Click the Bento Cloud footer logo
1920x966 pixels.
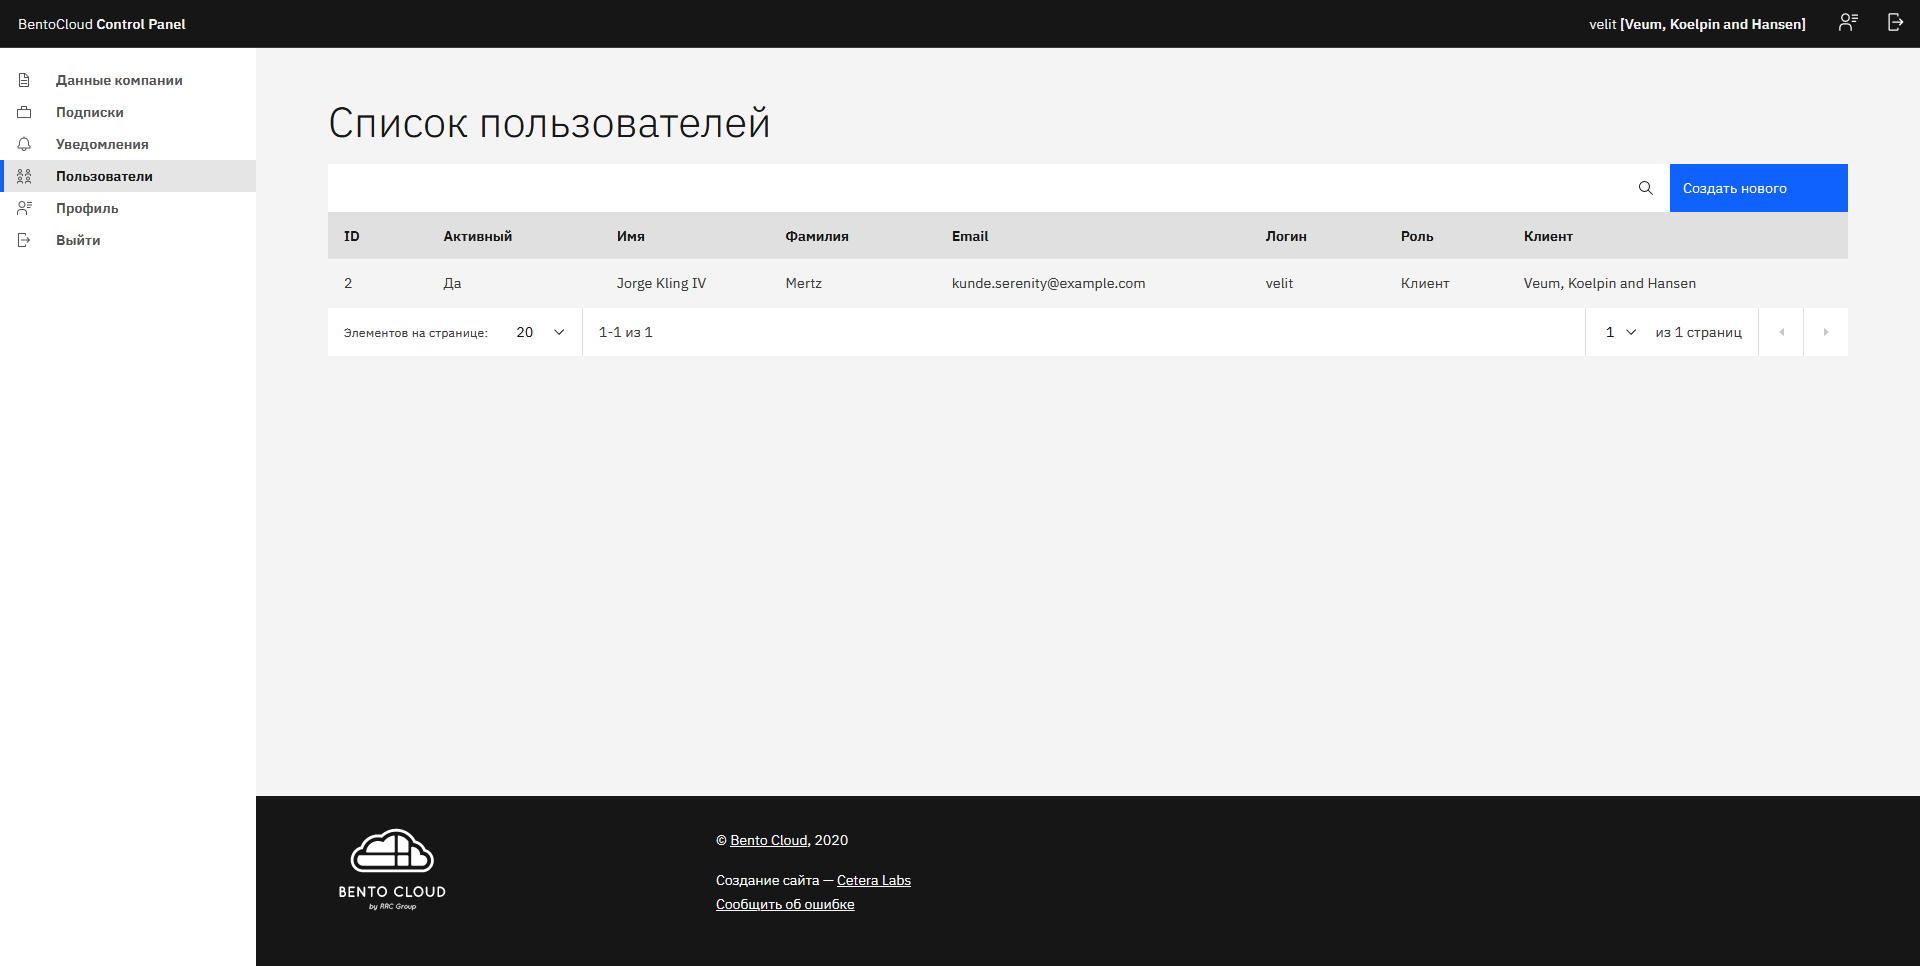(392, 869)
